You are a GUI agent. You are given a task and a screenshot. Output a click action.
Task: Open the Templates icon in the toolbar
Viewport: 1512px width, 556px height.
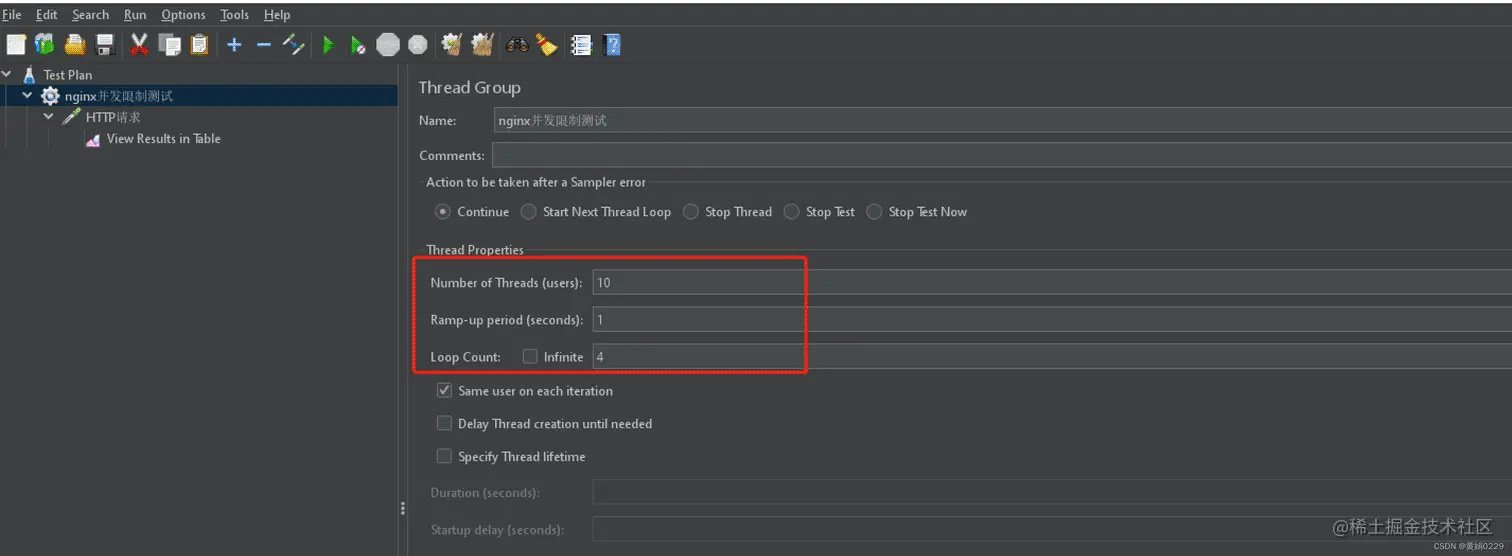45,45
